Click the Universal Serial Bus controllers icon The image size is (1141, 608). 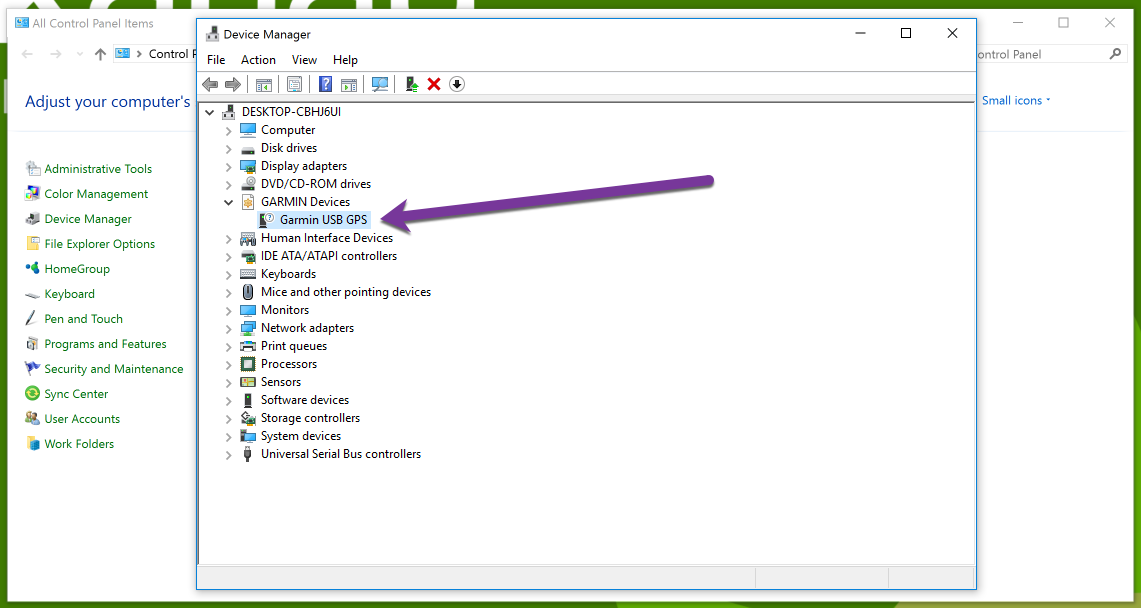coord(248,454)
